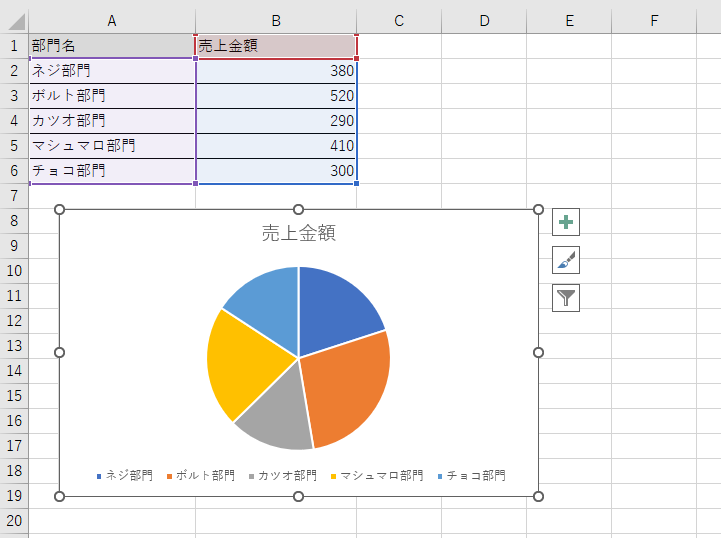Click the カツオ部門 legend entry

click(x=286, y=476)
